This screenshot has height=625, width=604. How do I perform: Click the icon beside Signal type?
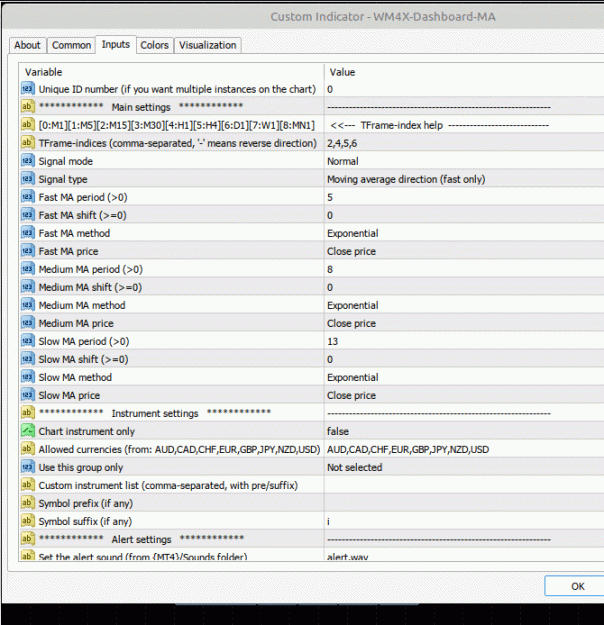click(28, 179)
